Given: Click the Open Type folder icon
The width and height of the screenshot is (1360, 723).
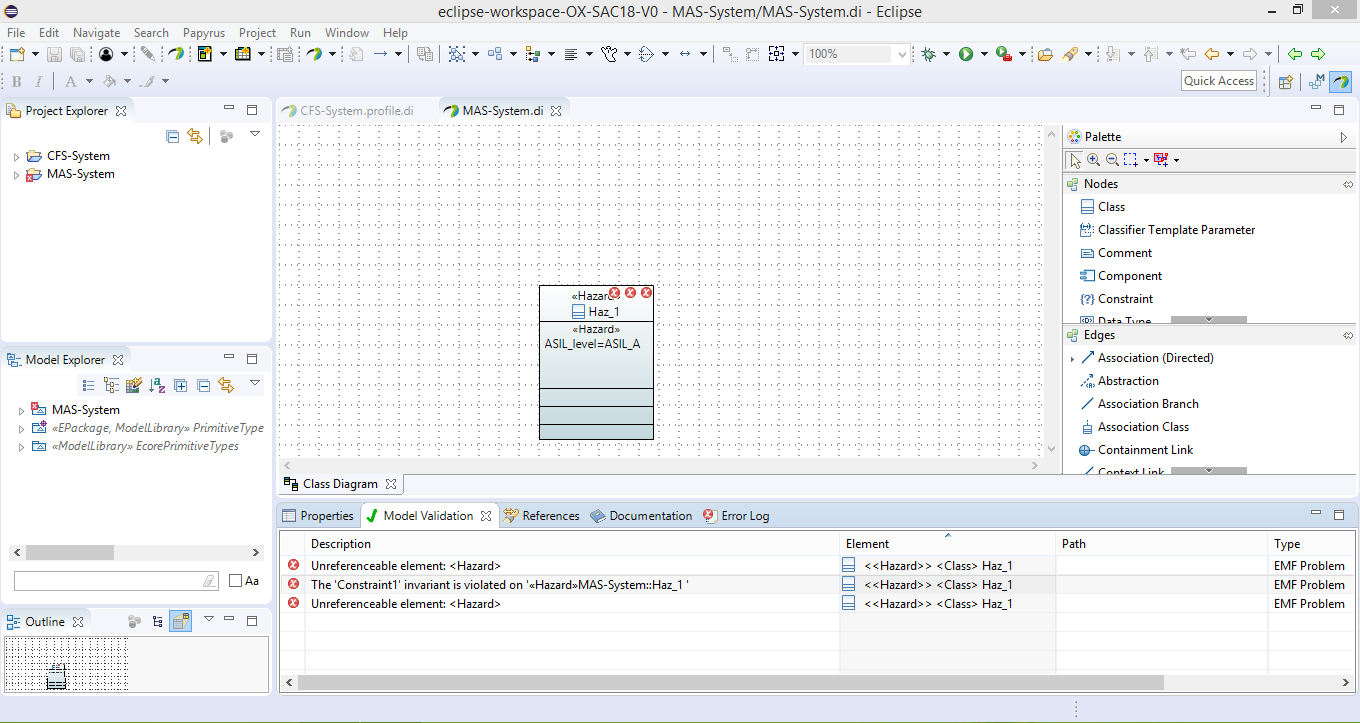Looking at the screenshot, I should click(1045, 54).
